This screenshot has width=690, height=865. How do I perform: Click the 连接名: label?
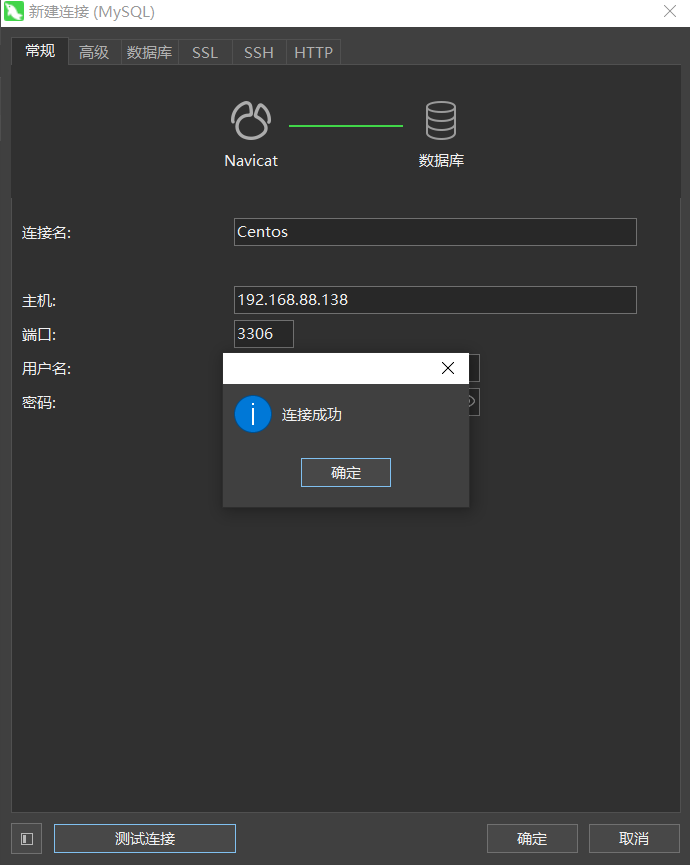[46, 233]
